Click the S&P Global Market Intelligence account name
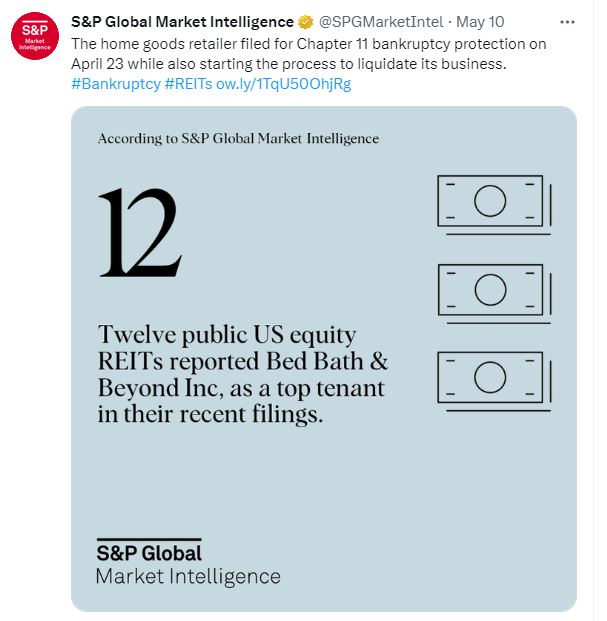This screenshot has height=621, width=607. [x=182, y=22]
